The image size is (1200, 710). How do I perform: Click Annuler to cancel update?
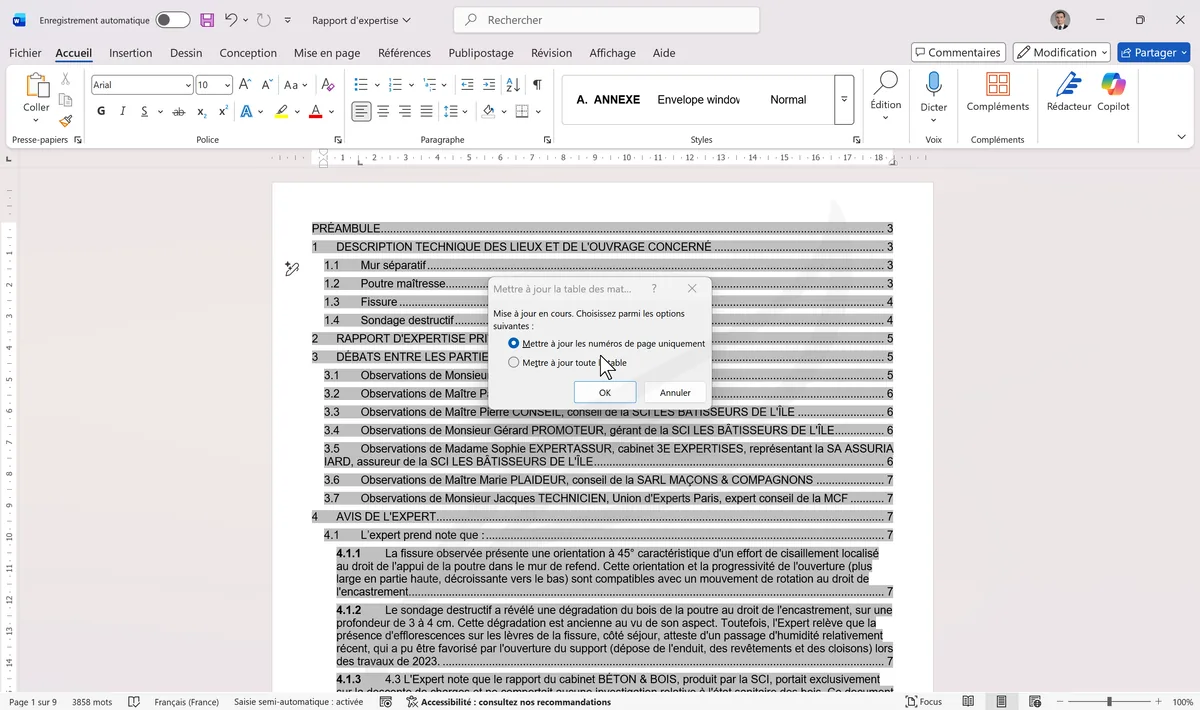(x=675, y=393)
